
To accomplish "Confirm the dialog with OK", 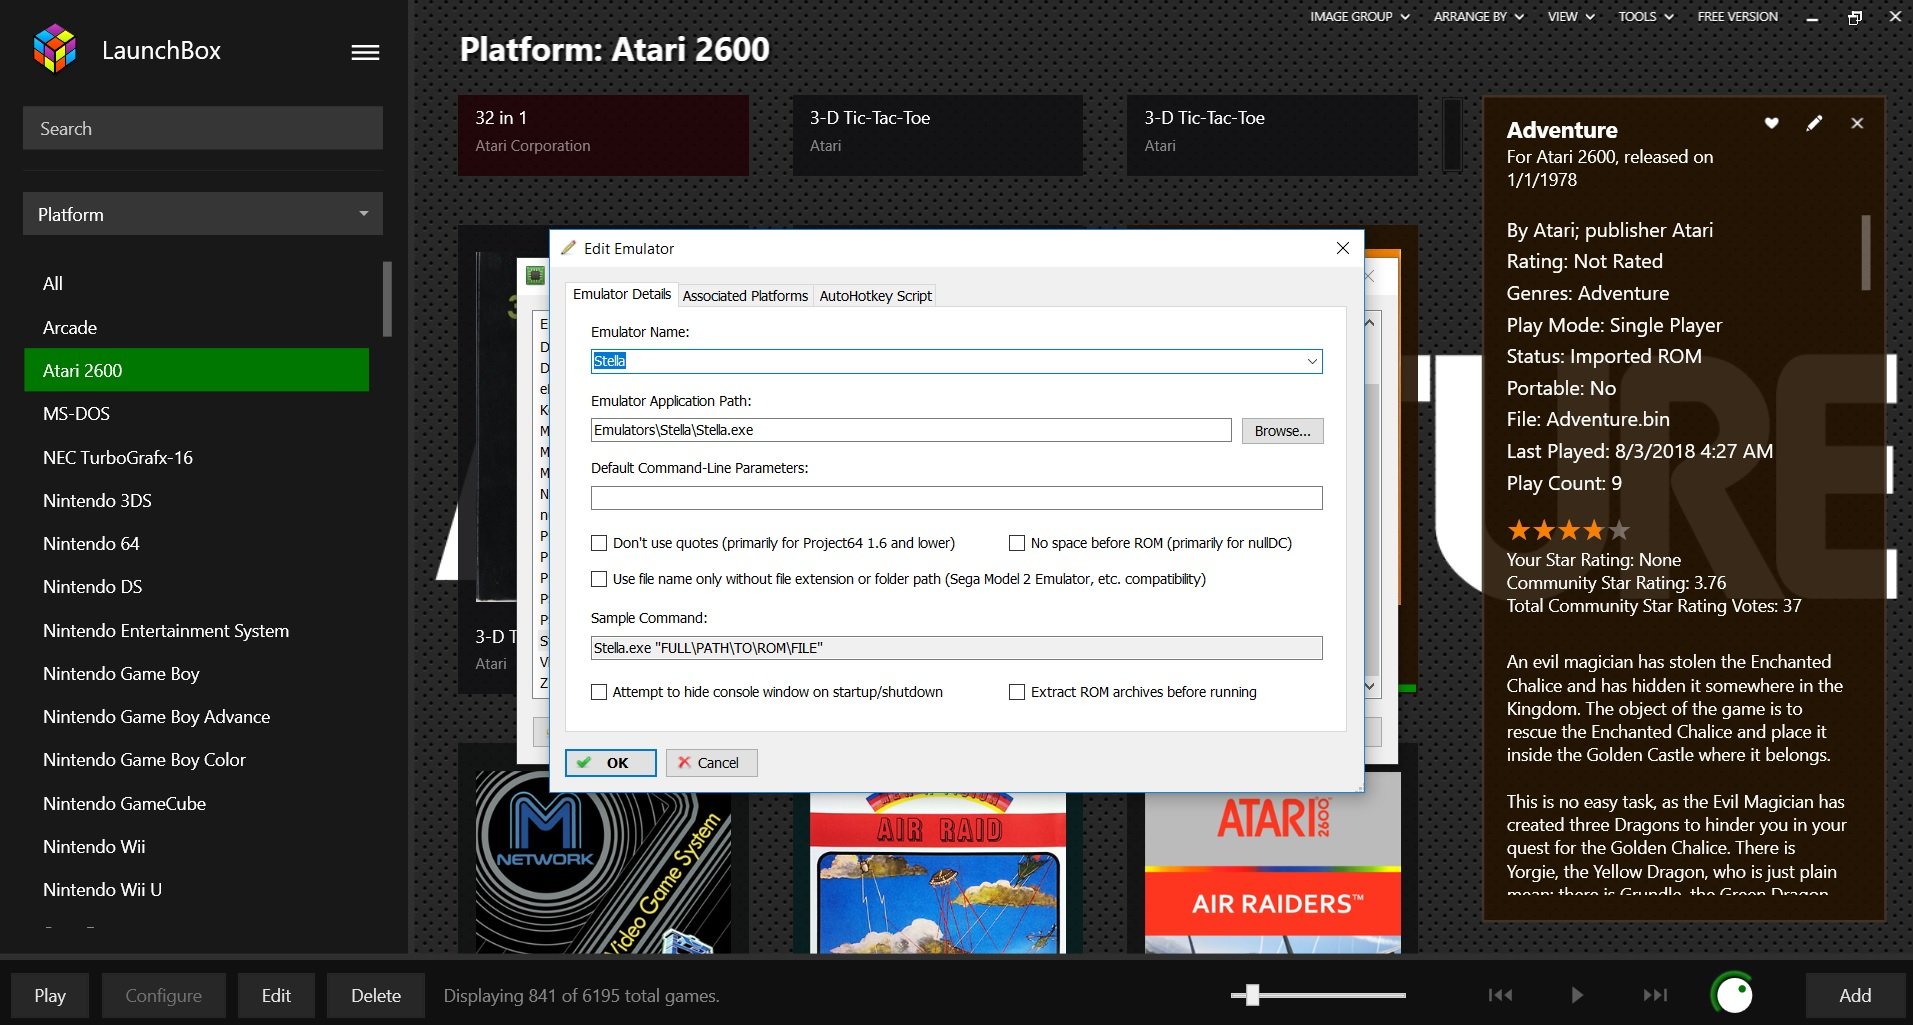I will (x=610, y=763).
